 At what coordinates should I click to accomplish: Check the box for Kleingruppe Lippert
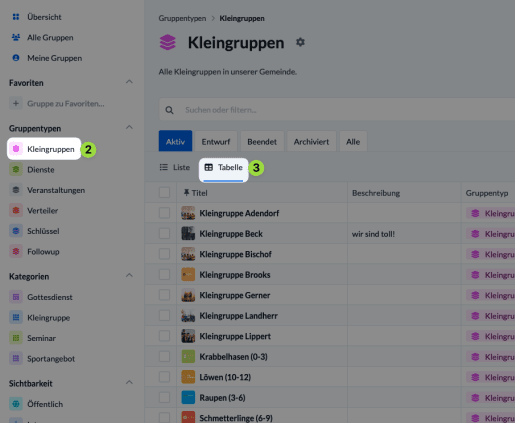click(x=164, y=336)
